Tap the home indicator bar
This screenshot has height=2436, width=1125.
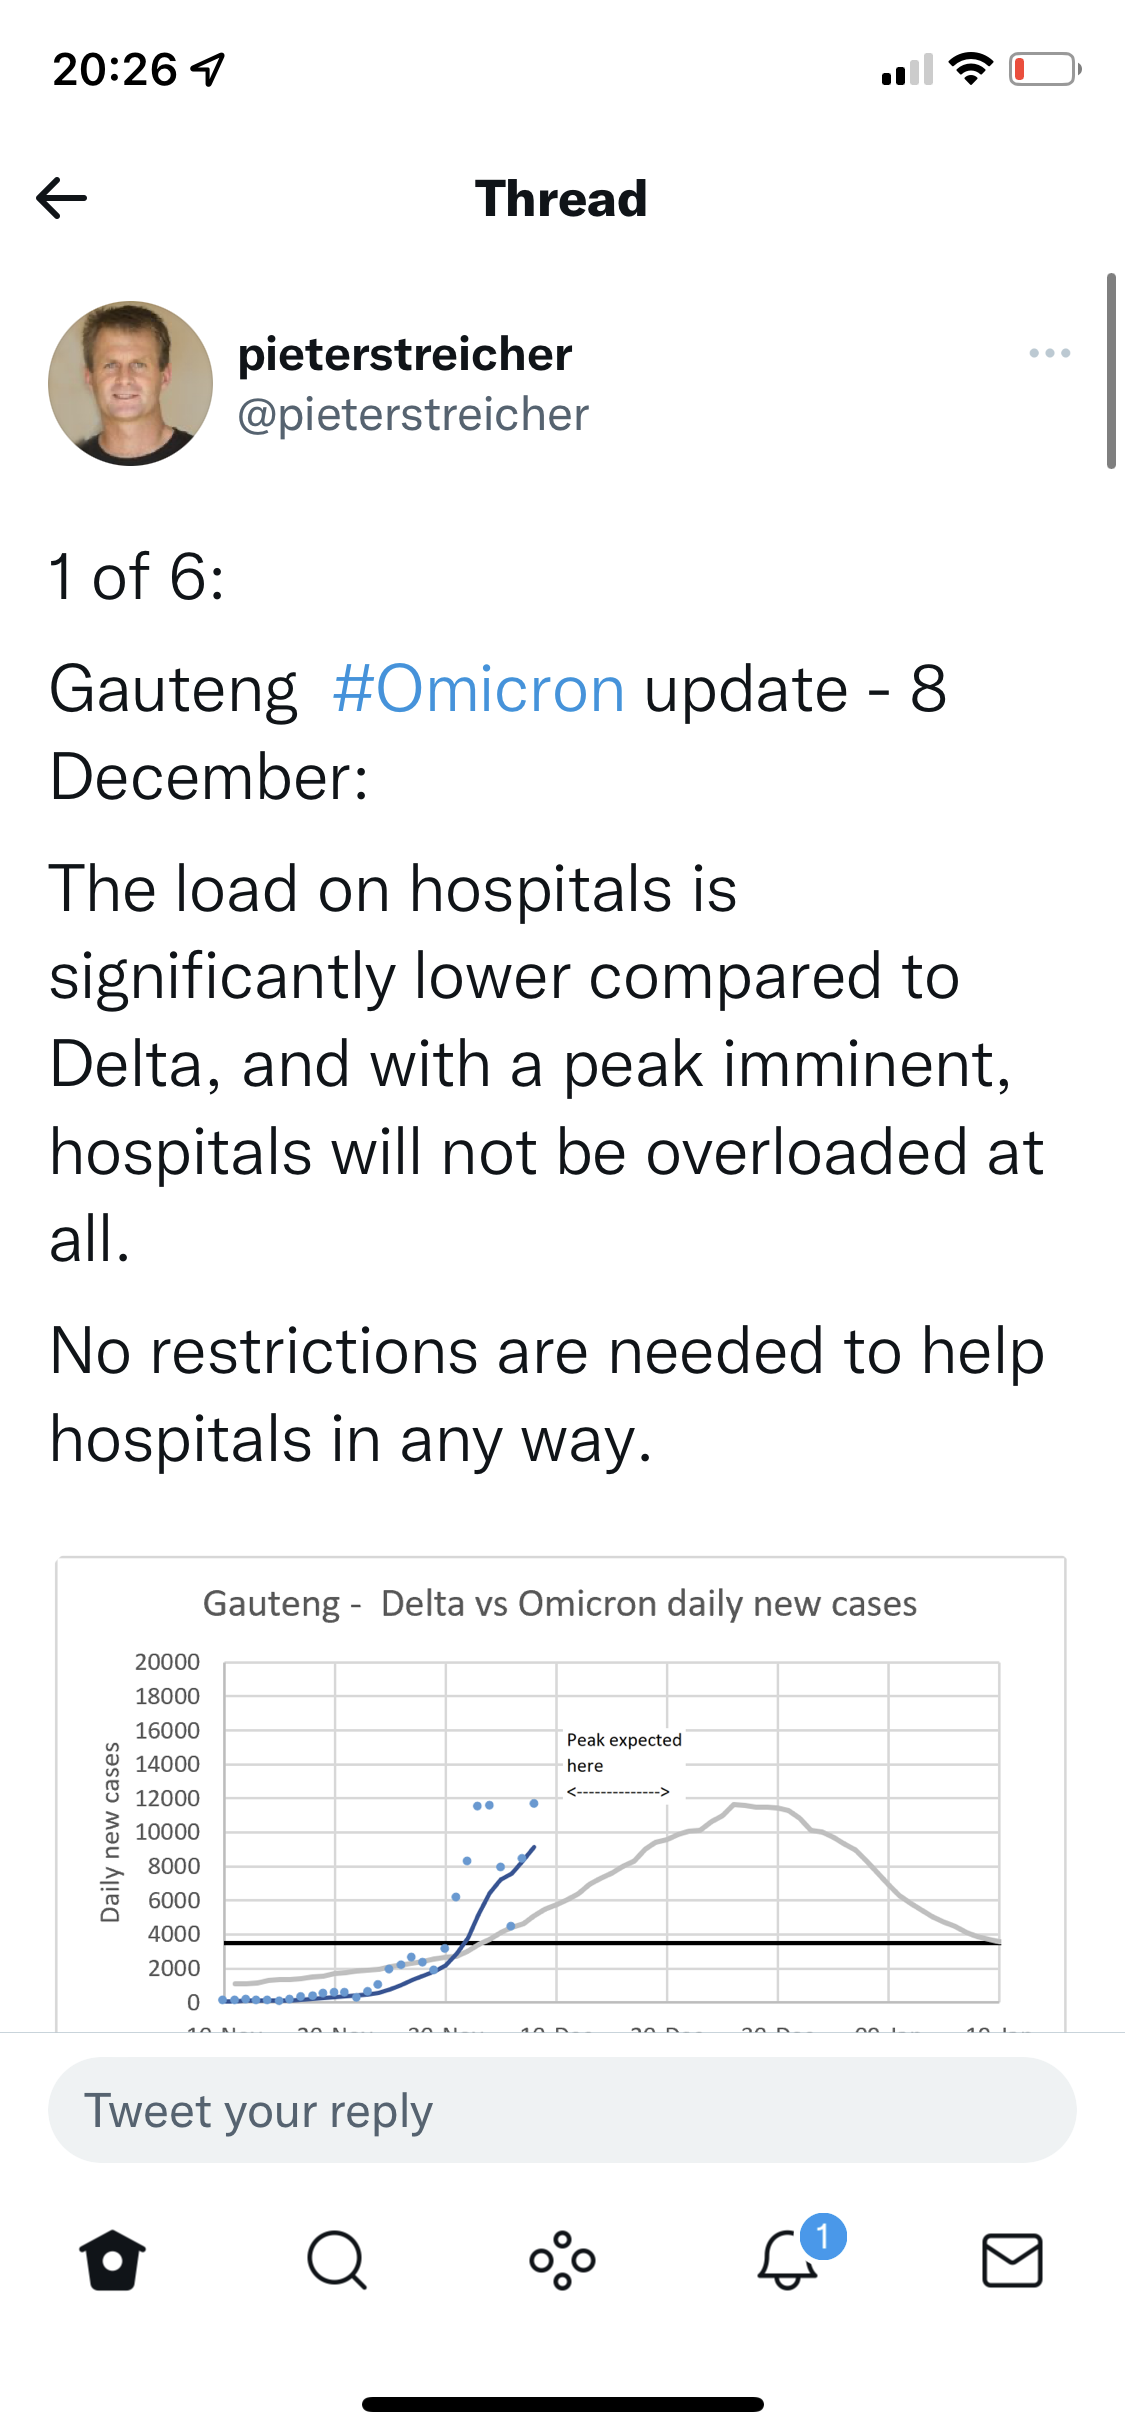[563, 2404]
